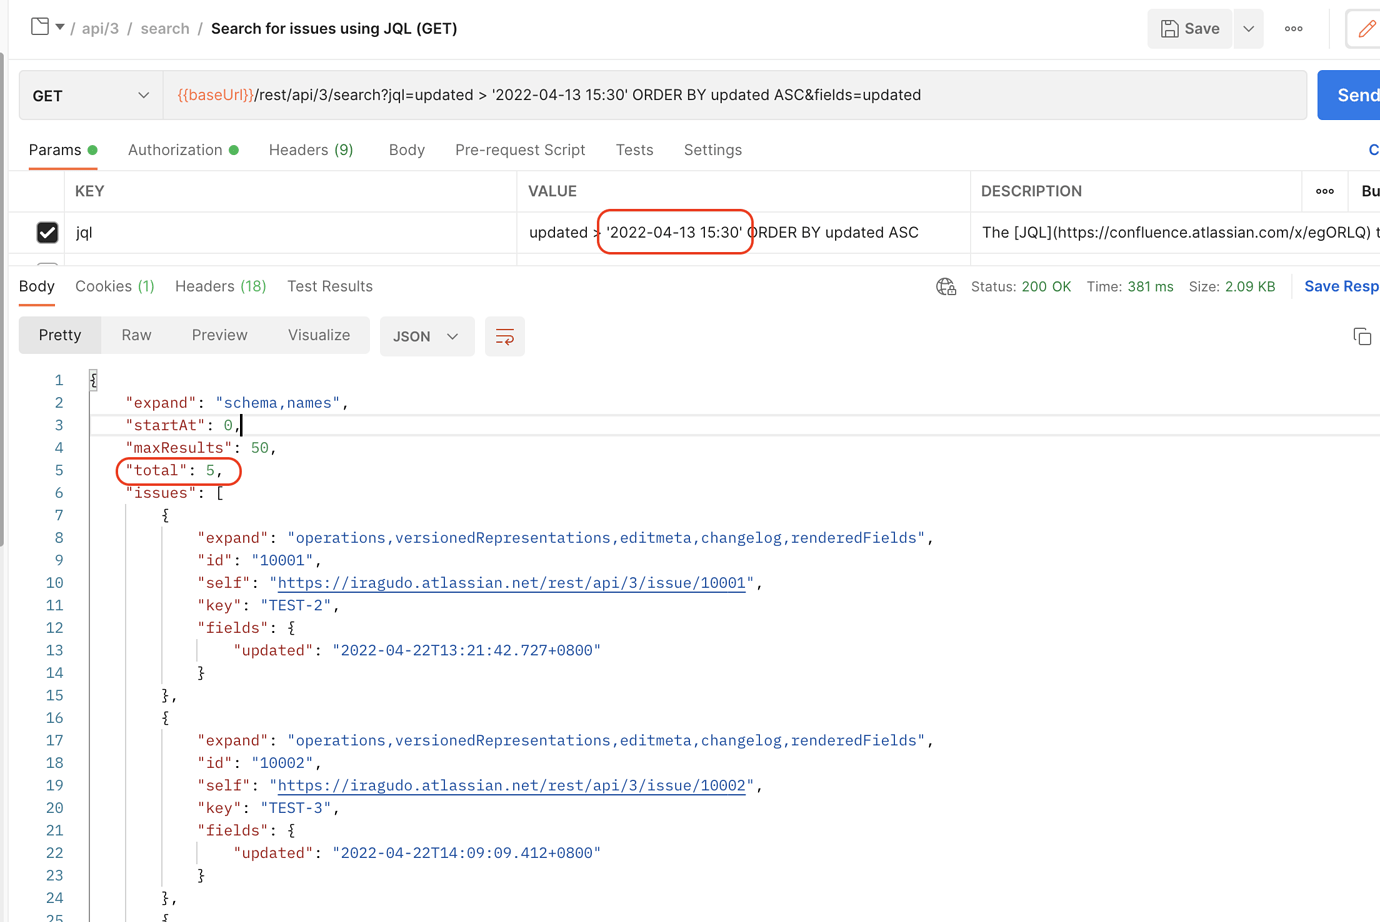This screenshot has width=1380, height=922.
Task: Open the Save button dropdown arrow
Action: click(1247, 28)
